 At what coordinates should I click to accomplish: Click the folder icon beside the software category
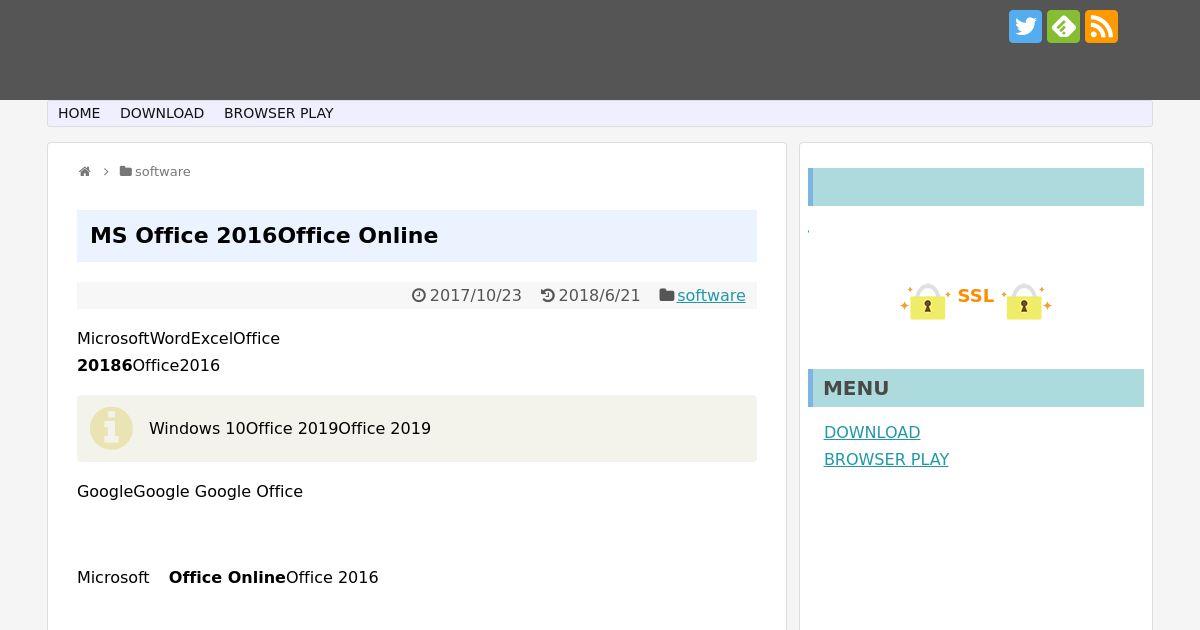click(667, 295)
